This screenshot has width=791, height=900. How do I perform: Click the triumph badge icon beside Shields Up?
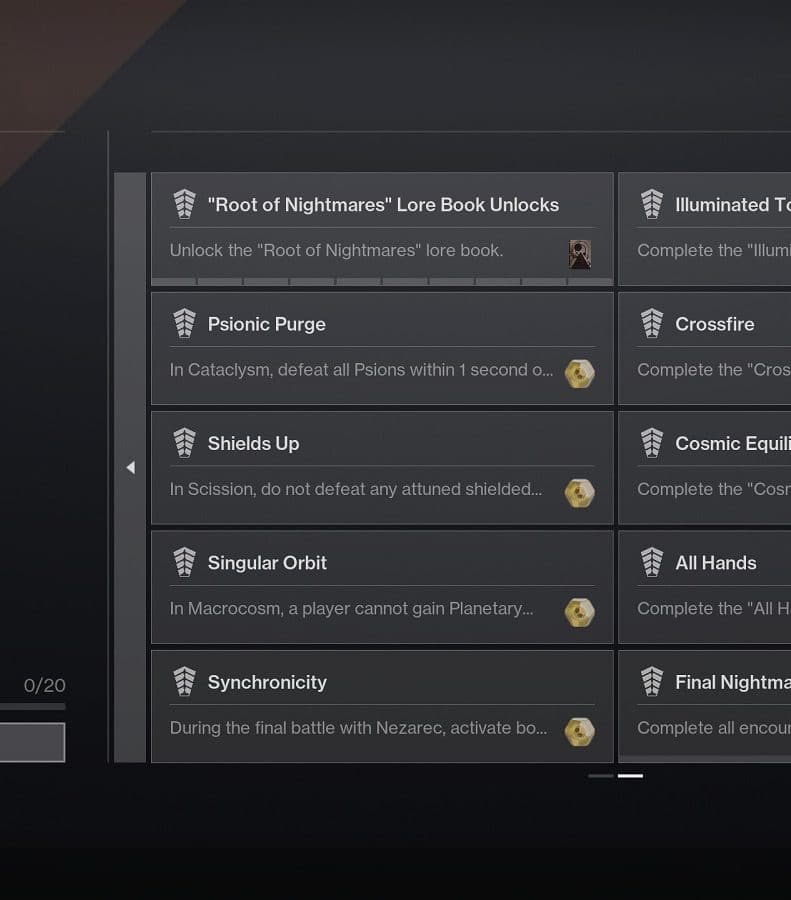click(x=184, y=443)
